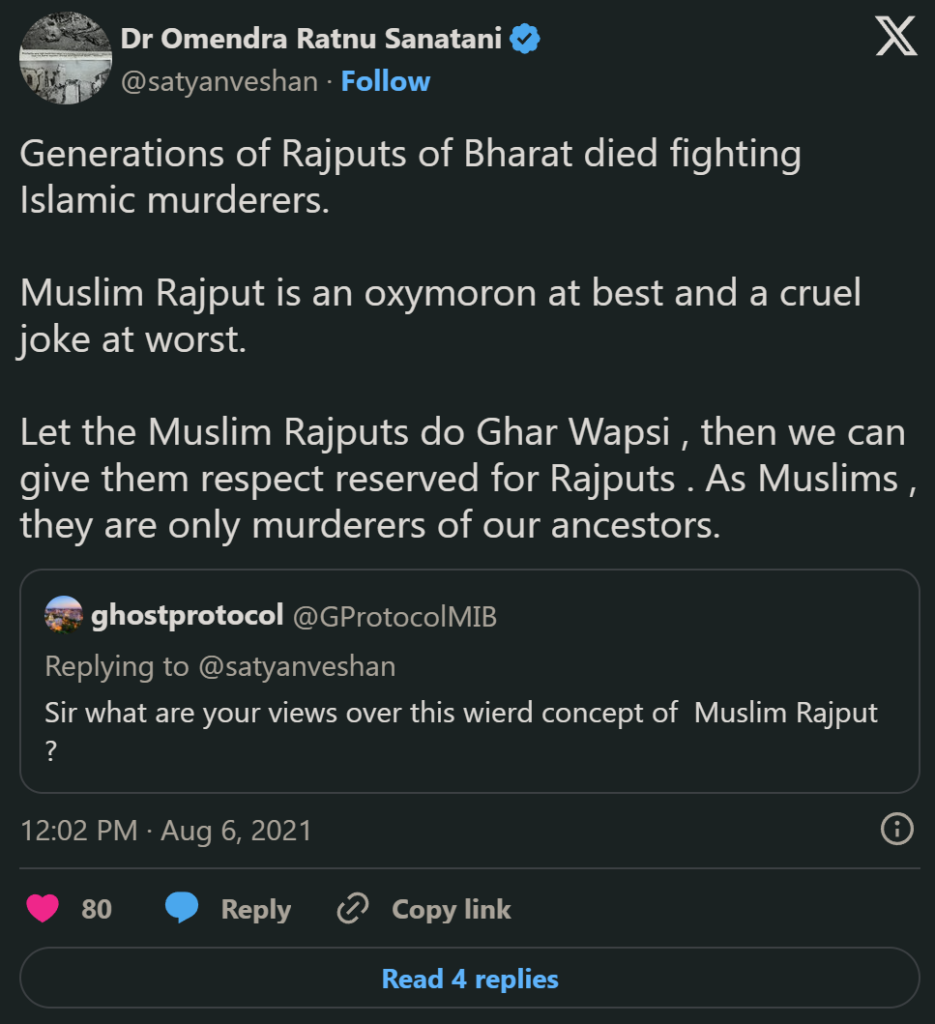Click ghostprotocol's circular avatar in the quoted reply
Image resolution: width=935 pixels, height=1024 pixels.
61,614
